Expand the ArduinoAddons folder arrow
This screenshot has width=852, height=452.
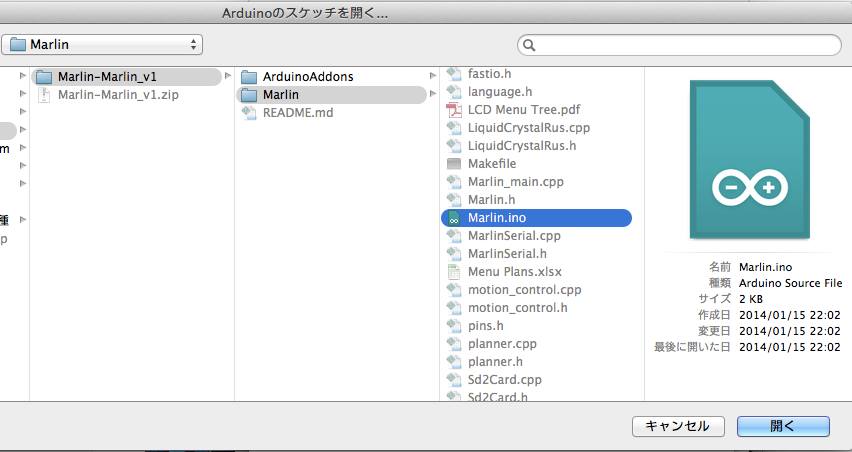[x=432, y=77]
